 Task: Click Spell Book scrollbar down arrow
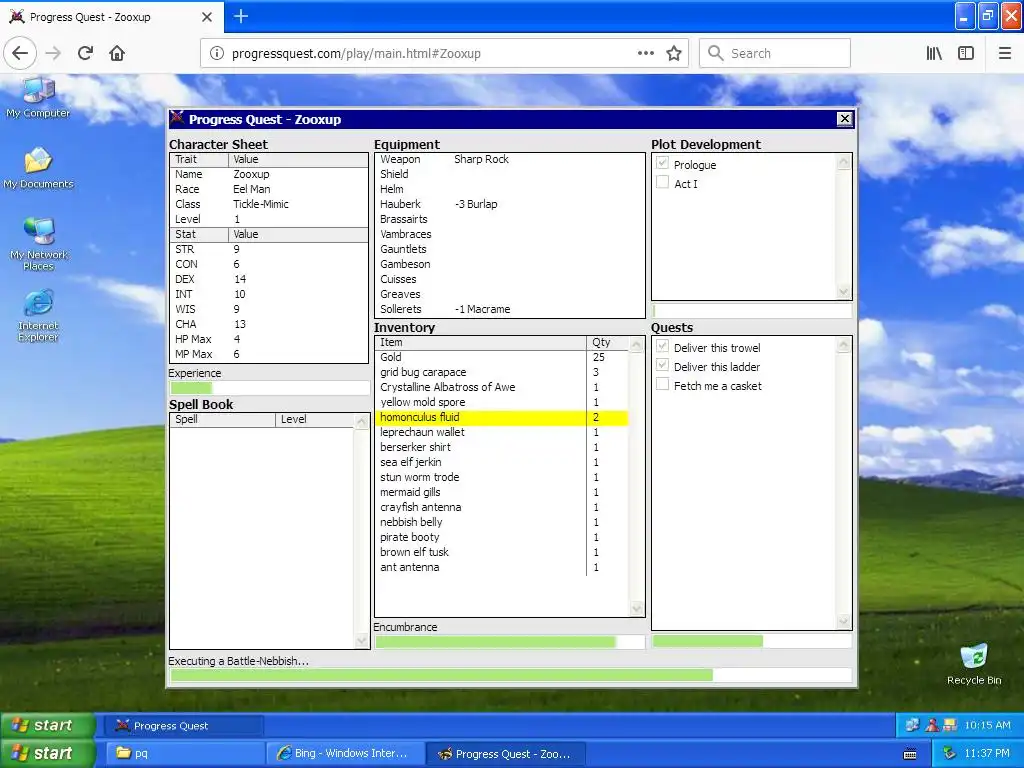361,641
